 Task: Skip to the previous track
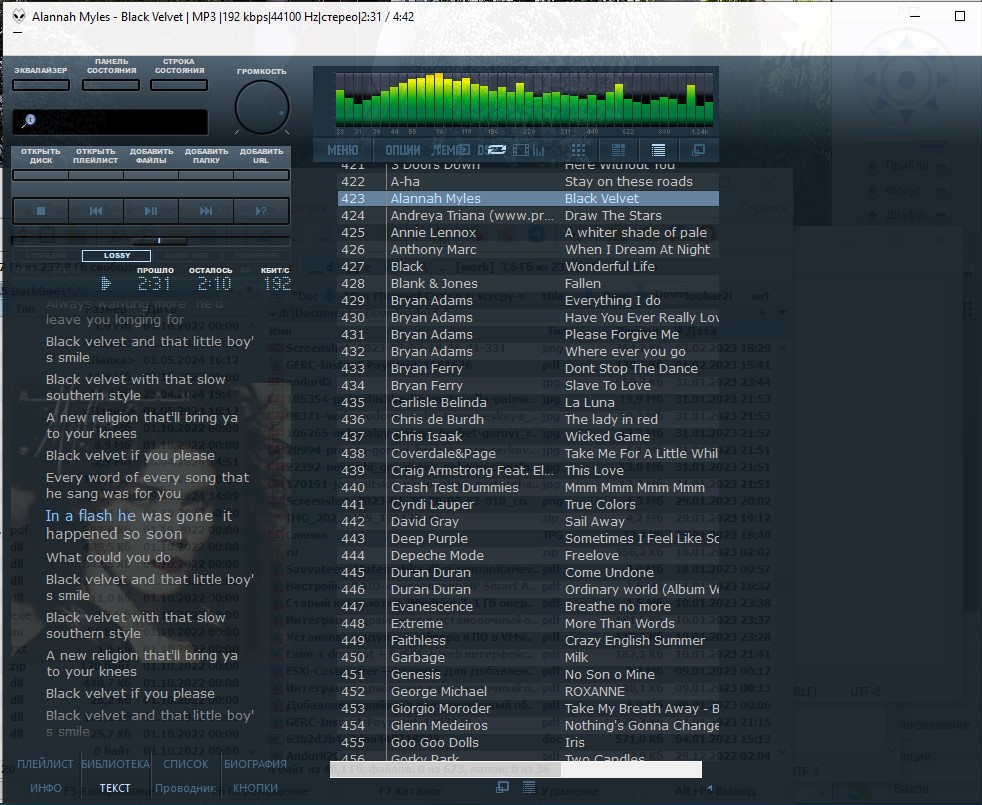pyautogui.click(x=96, y=211)
